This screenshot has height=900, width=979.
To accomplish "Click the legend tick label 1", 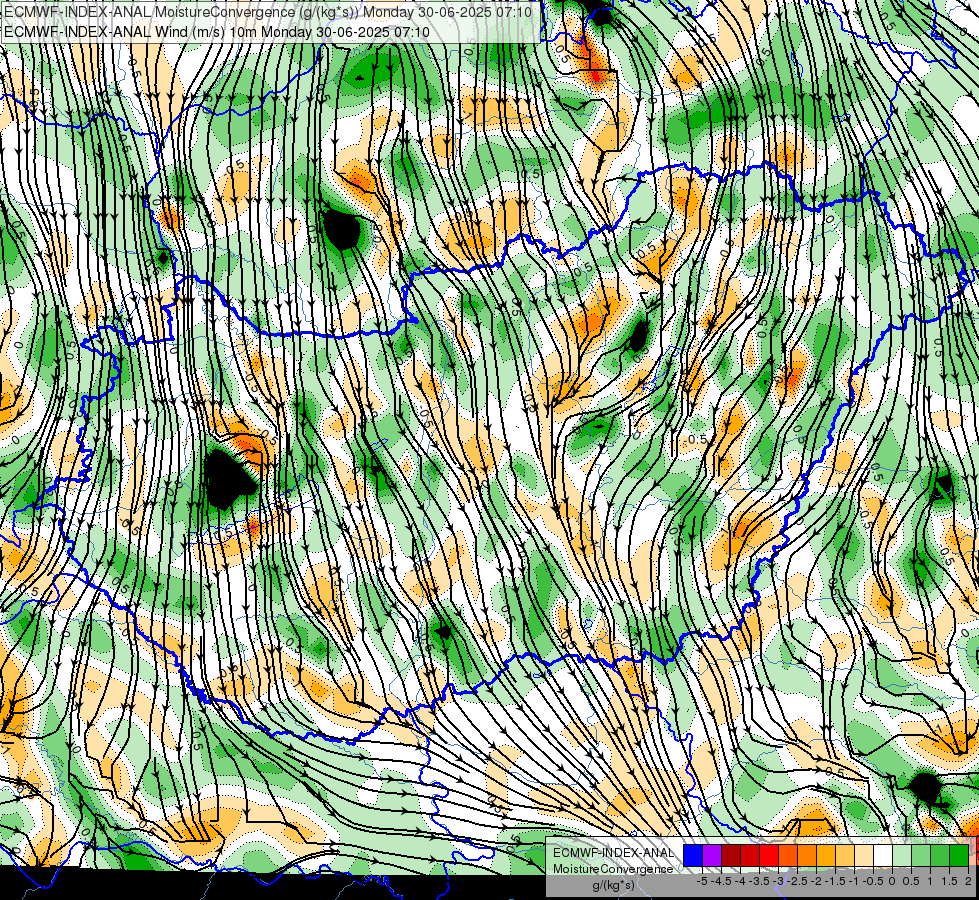I will (930, 881).
